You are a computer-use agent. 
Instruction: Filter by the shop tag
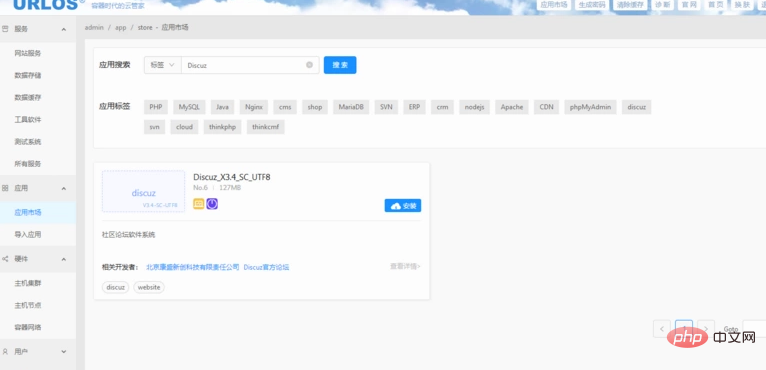(x=315, y=107)
